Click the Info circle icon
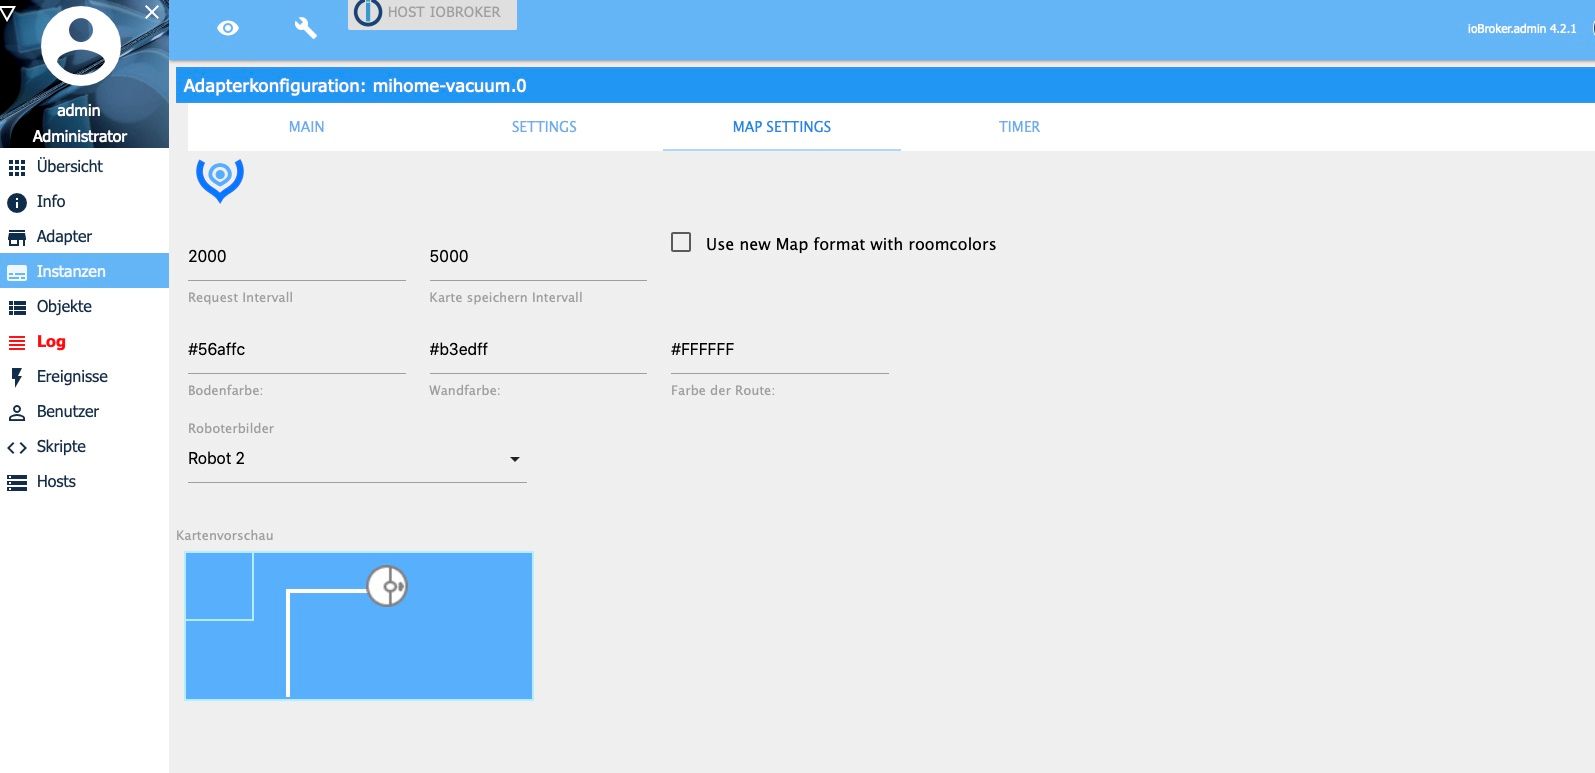Viewport: 1595px width, 773px height. (17, 202)
